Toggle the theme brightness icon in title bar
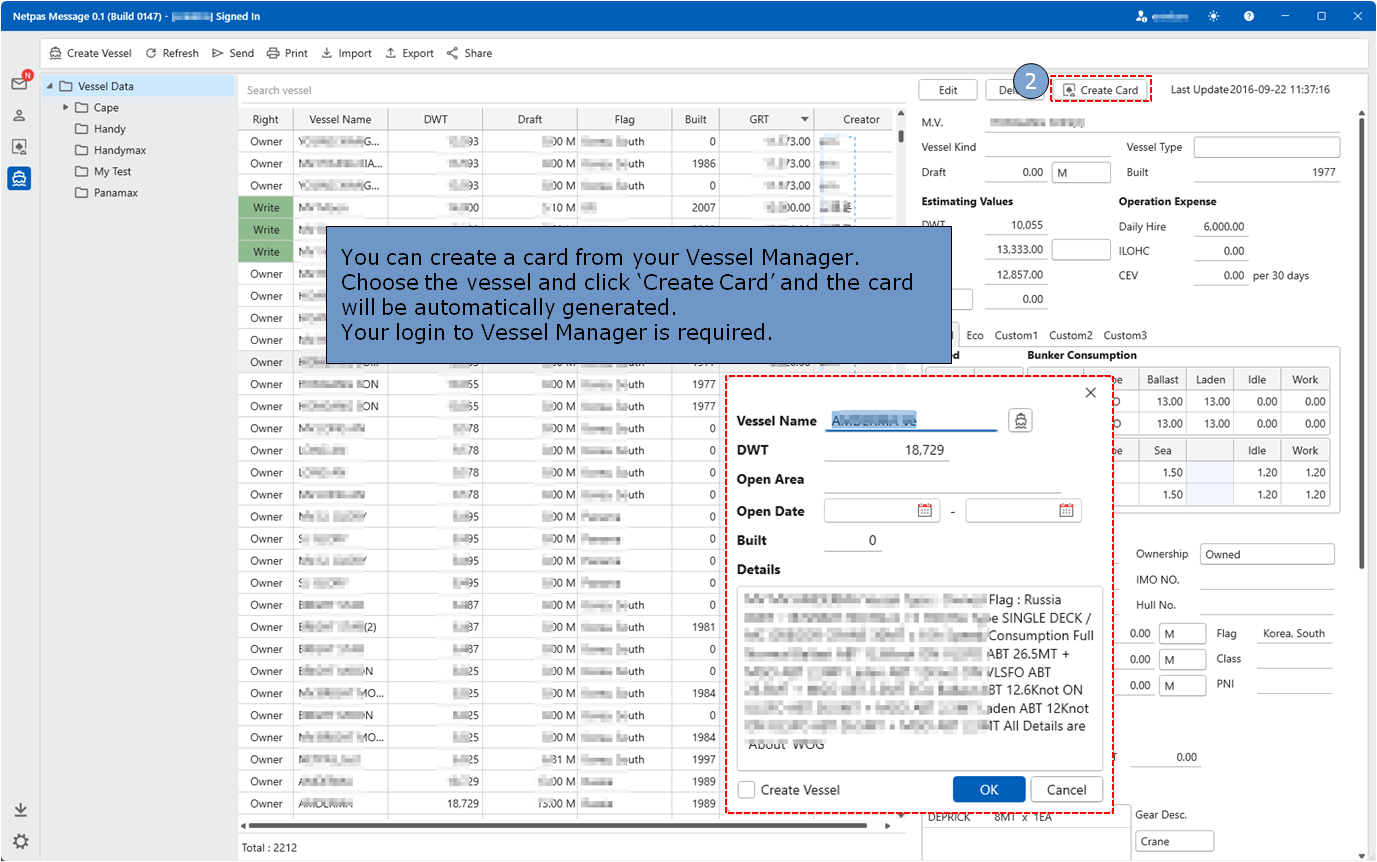The height and width of the screenshot is (862, 1377). (x=1214, y=16)
